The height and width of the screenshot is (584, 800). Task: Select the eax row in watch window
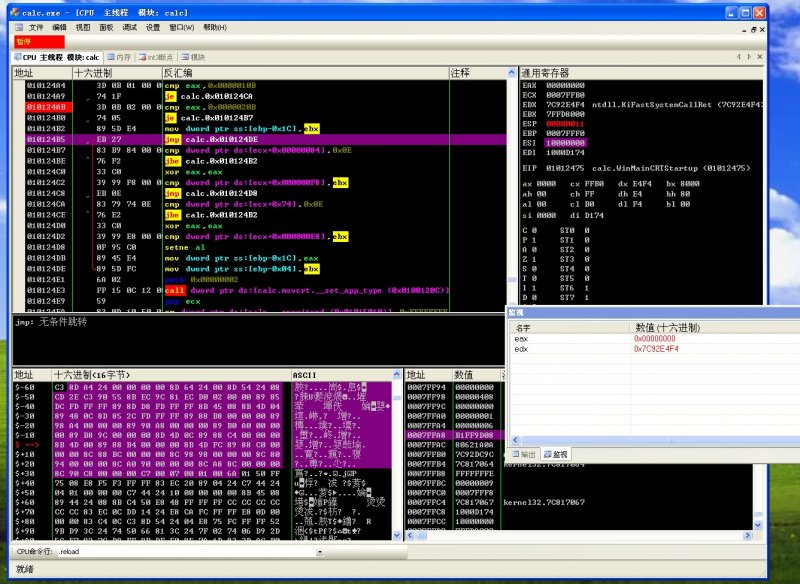[654, 339]
